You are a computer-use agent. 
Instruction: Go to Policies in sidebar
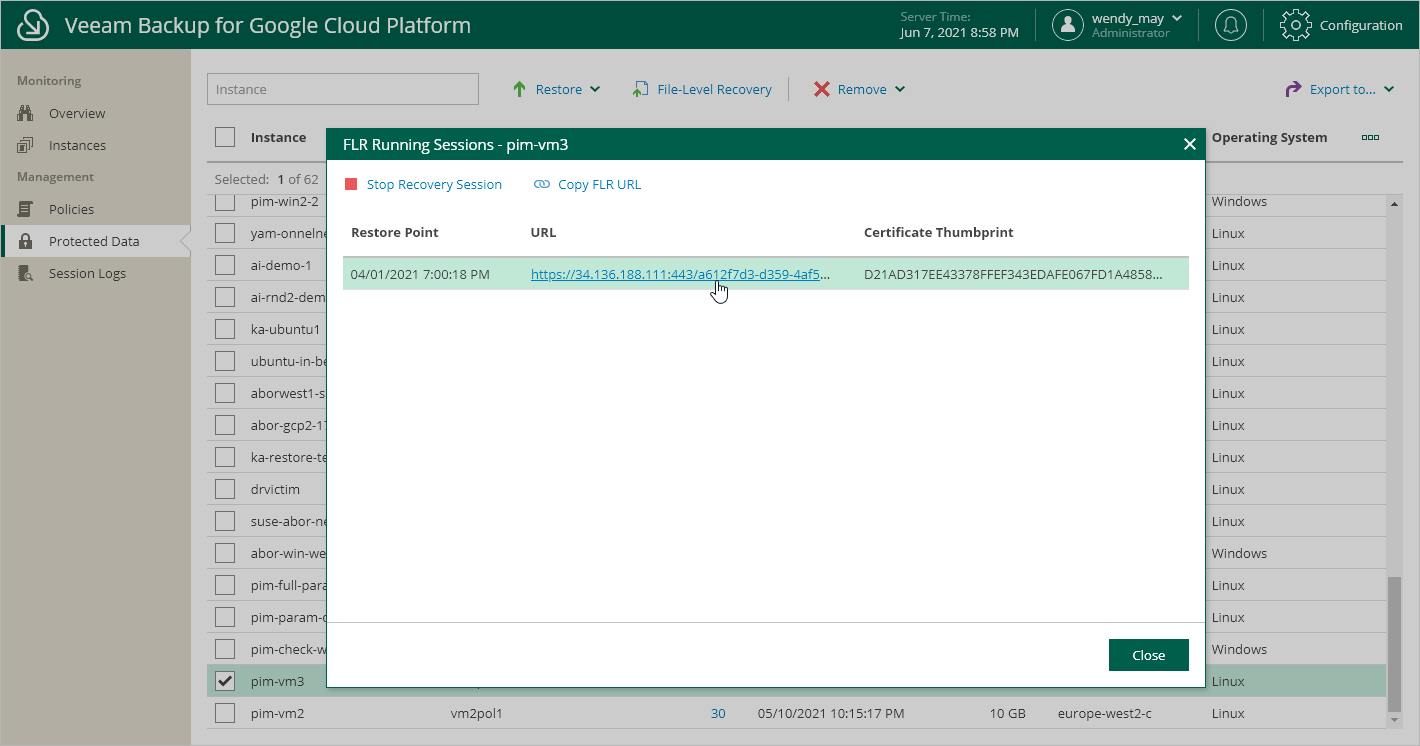coord(71,209)
